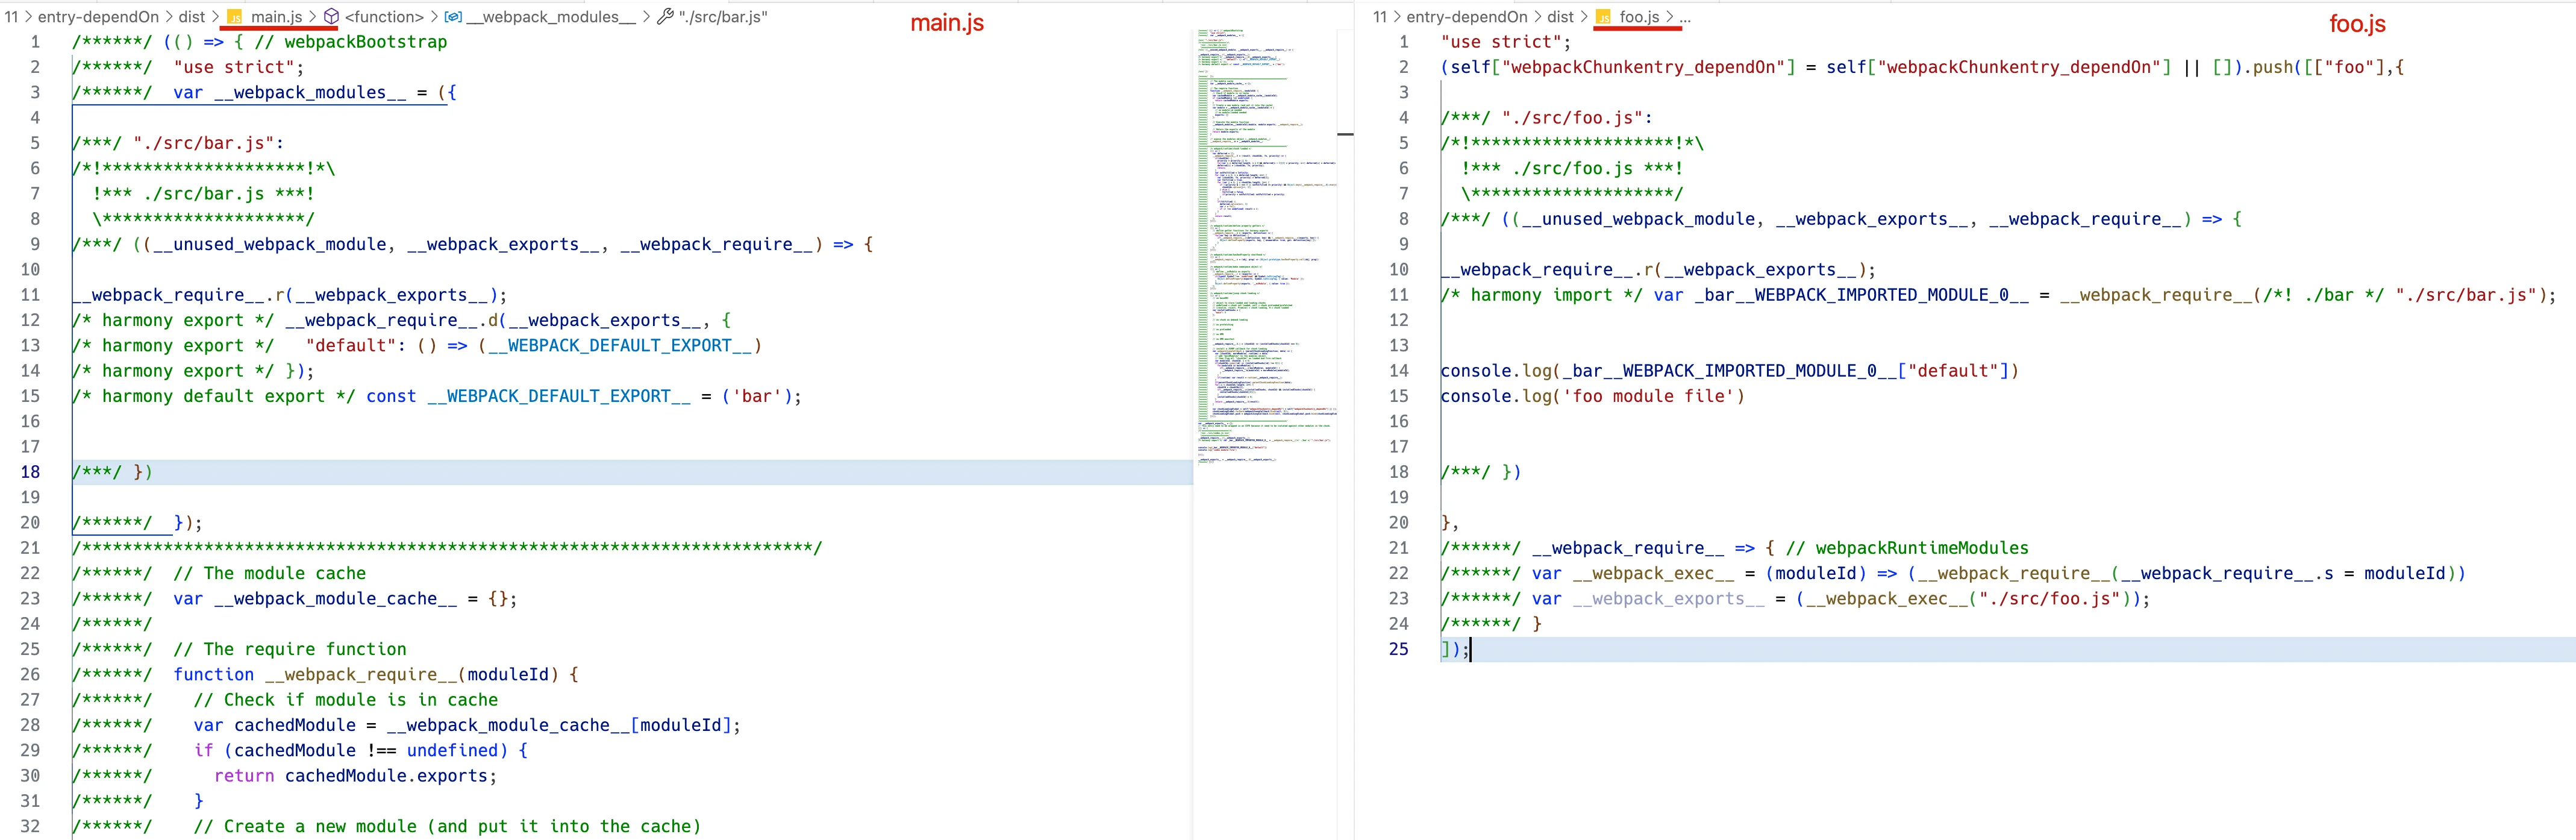Click '"default": () =>' in main.js

[x=387, y=345]
